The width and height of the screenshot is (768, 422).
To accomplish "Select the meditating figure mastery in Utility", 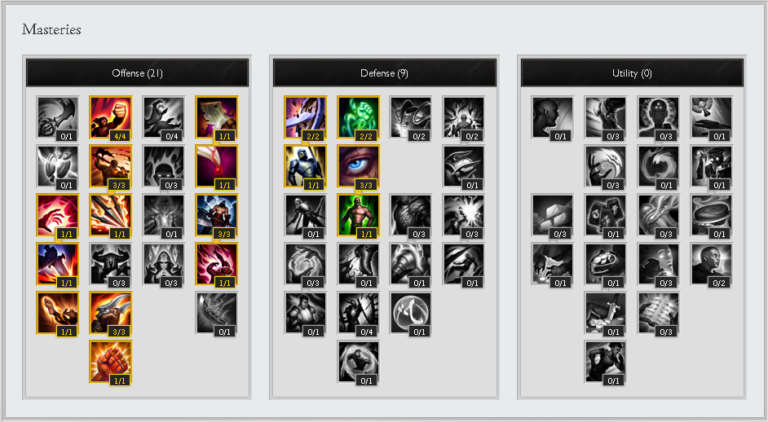I will pos(658,117).
